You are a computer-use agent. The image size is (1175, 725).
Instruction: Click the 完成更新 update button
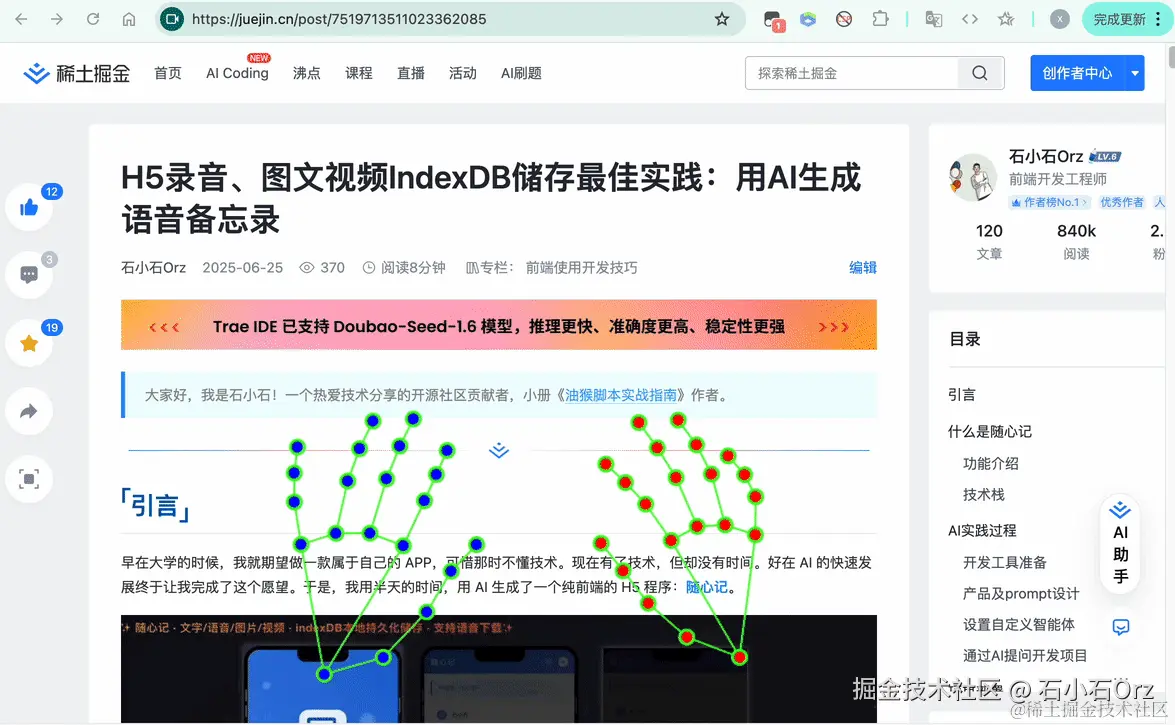(1119, 19)
